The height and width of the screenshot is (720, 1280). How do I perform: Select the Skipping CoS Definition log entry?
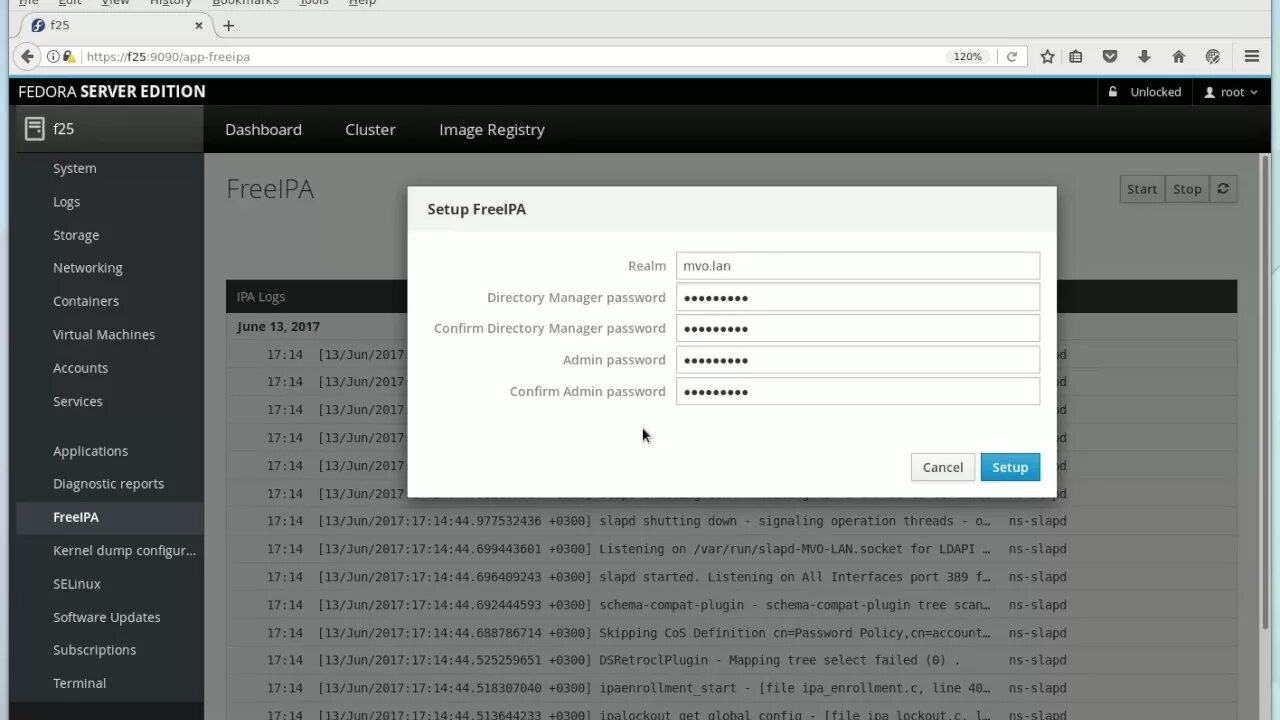(731, 633)
